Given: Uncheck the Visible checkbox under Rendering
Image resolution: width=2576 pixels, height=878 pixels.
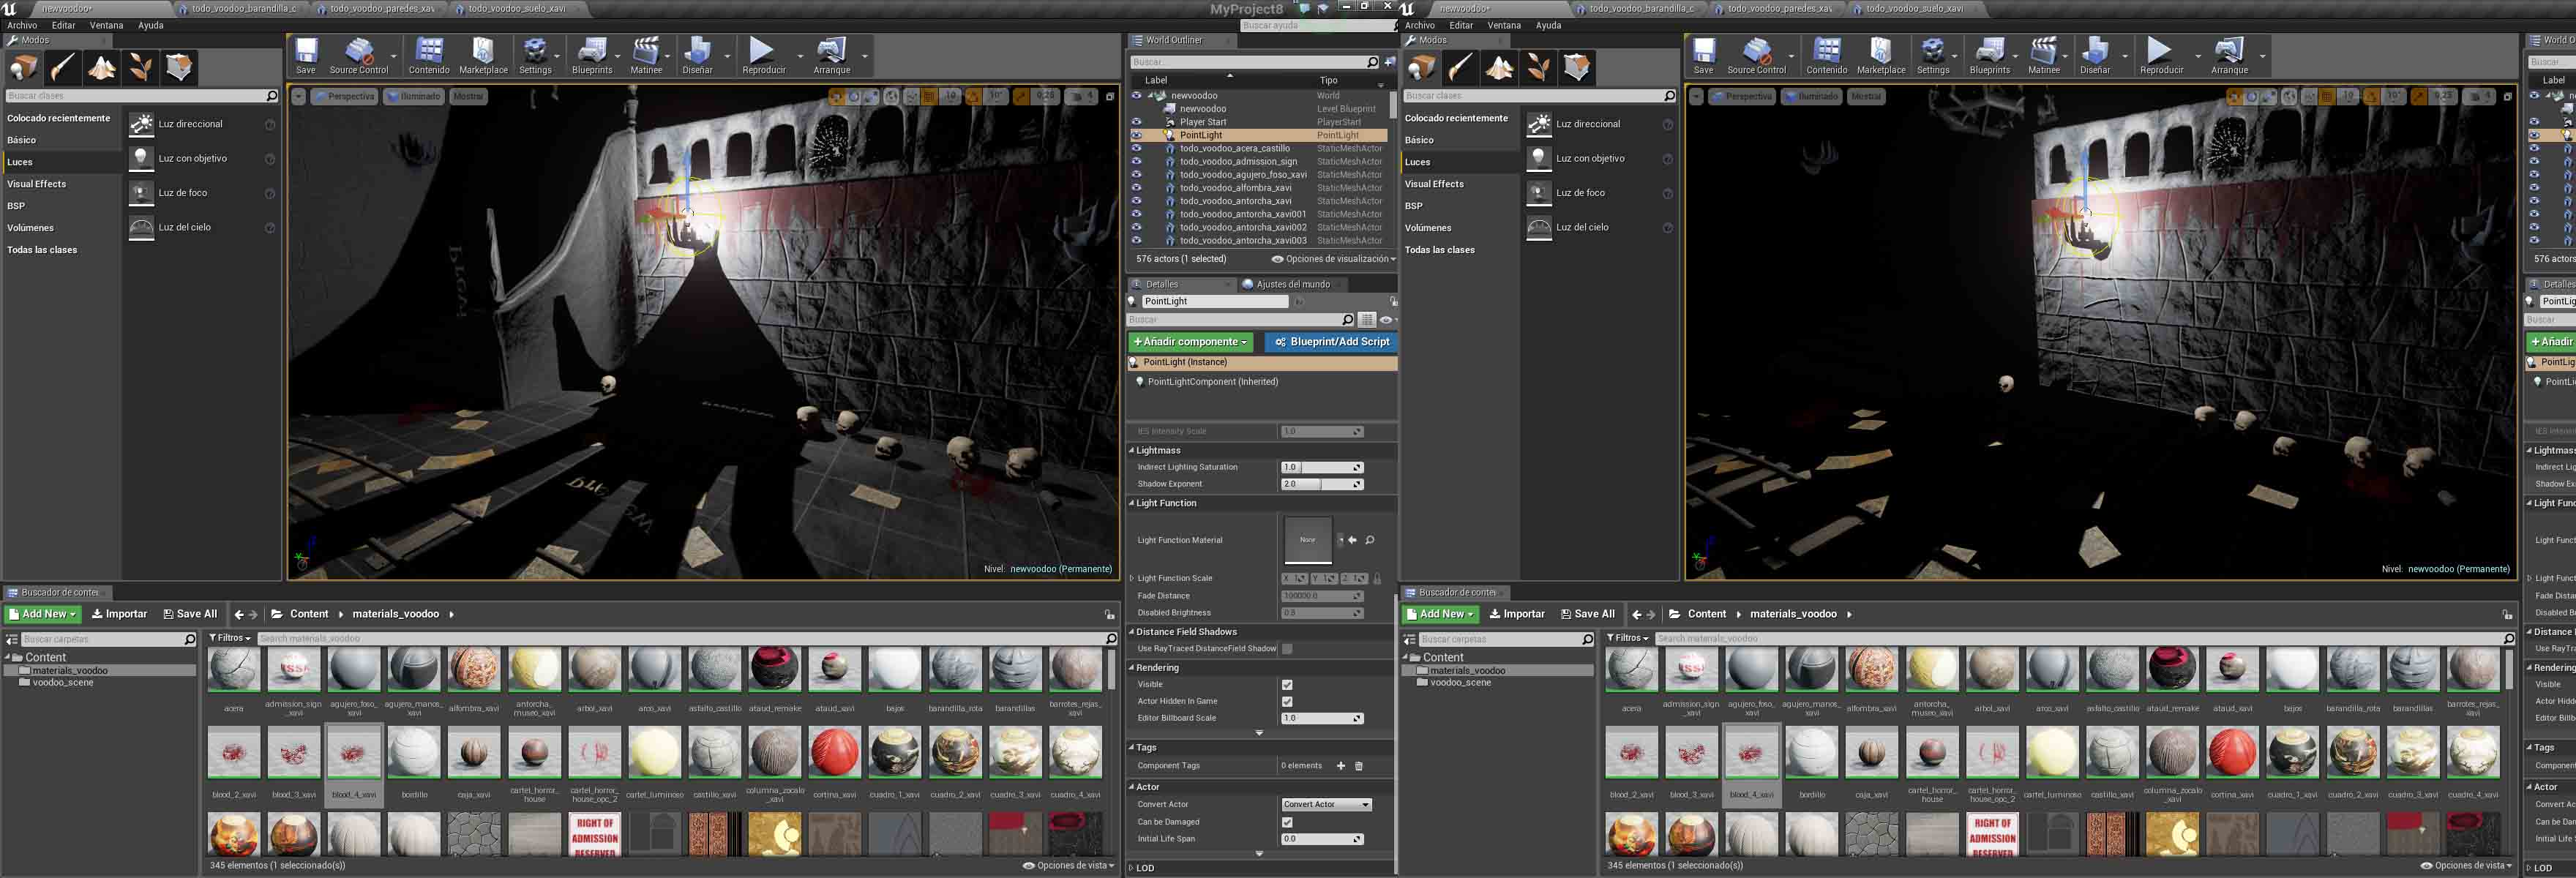Looking at the screenshot, I should pyautogui.click(x=1287, y=685).
